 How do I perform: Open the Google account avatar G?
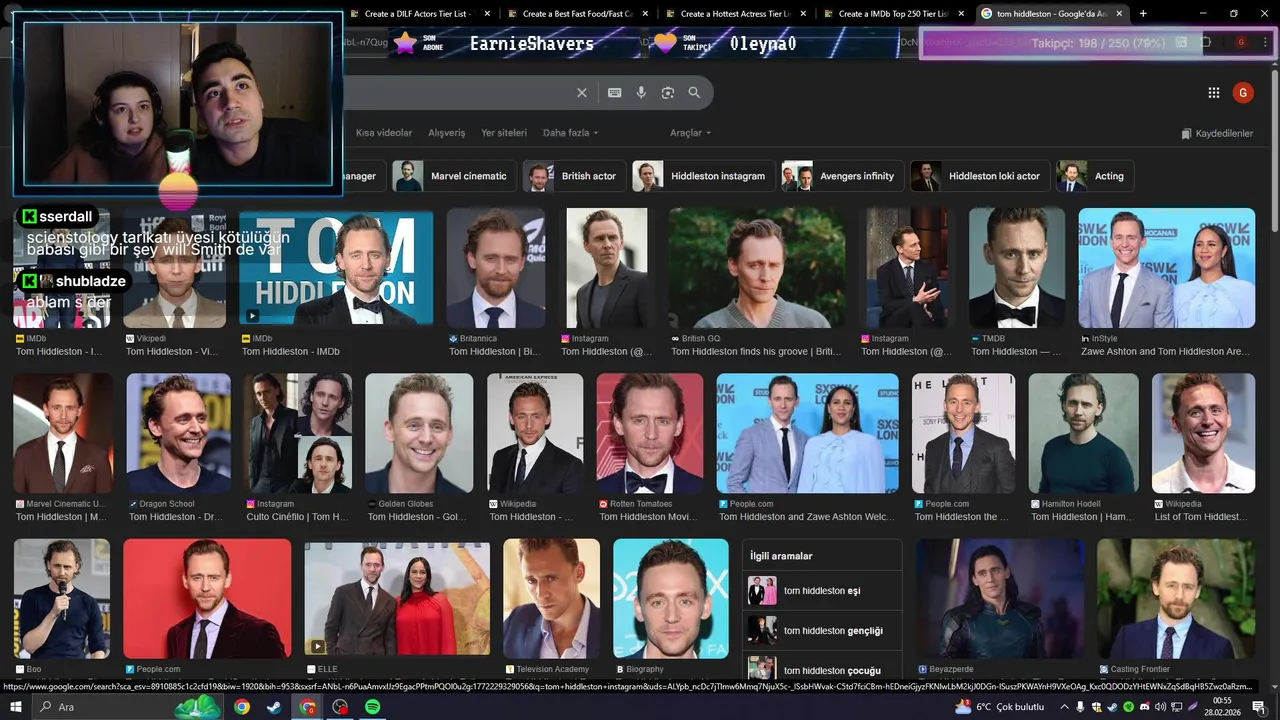click(1243, 93)
